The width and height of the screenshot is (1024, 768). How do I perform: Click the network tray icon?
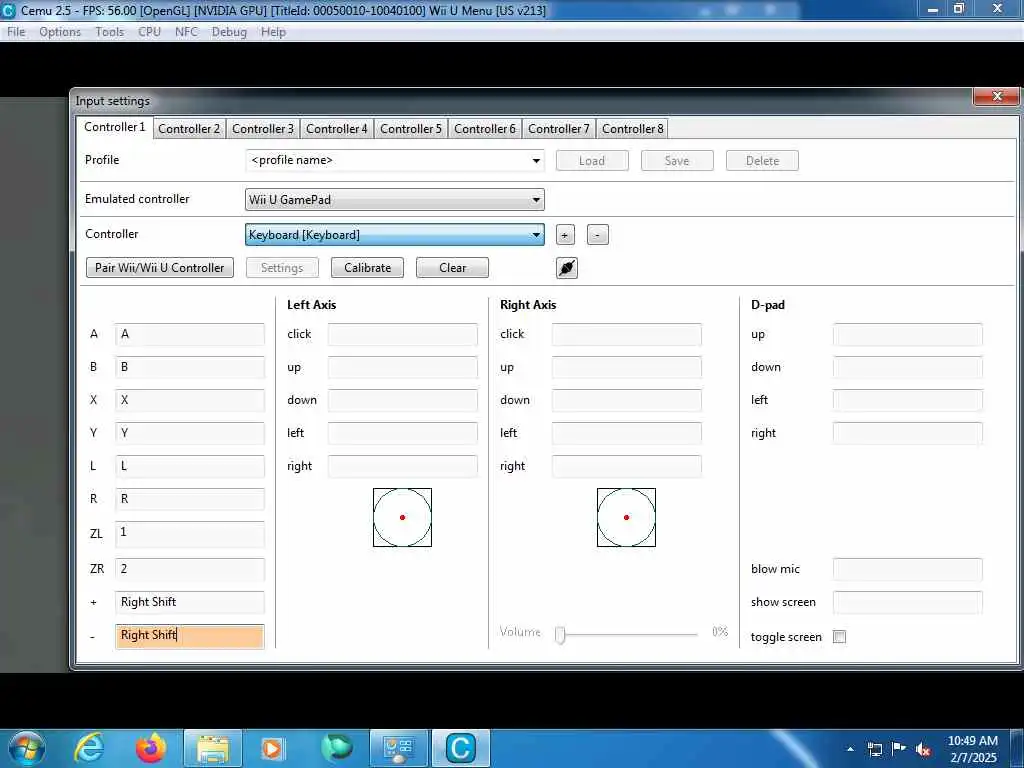[x=874, y=749]
